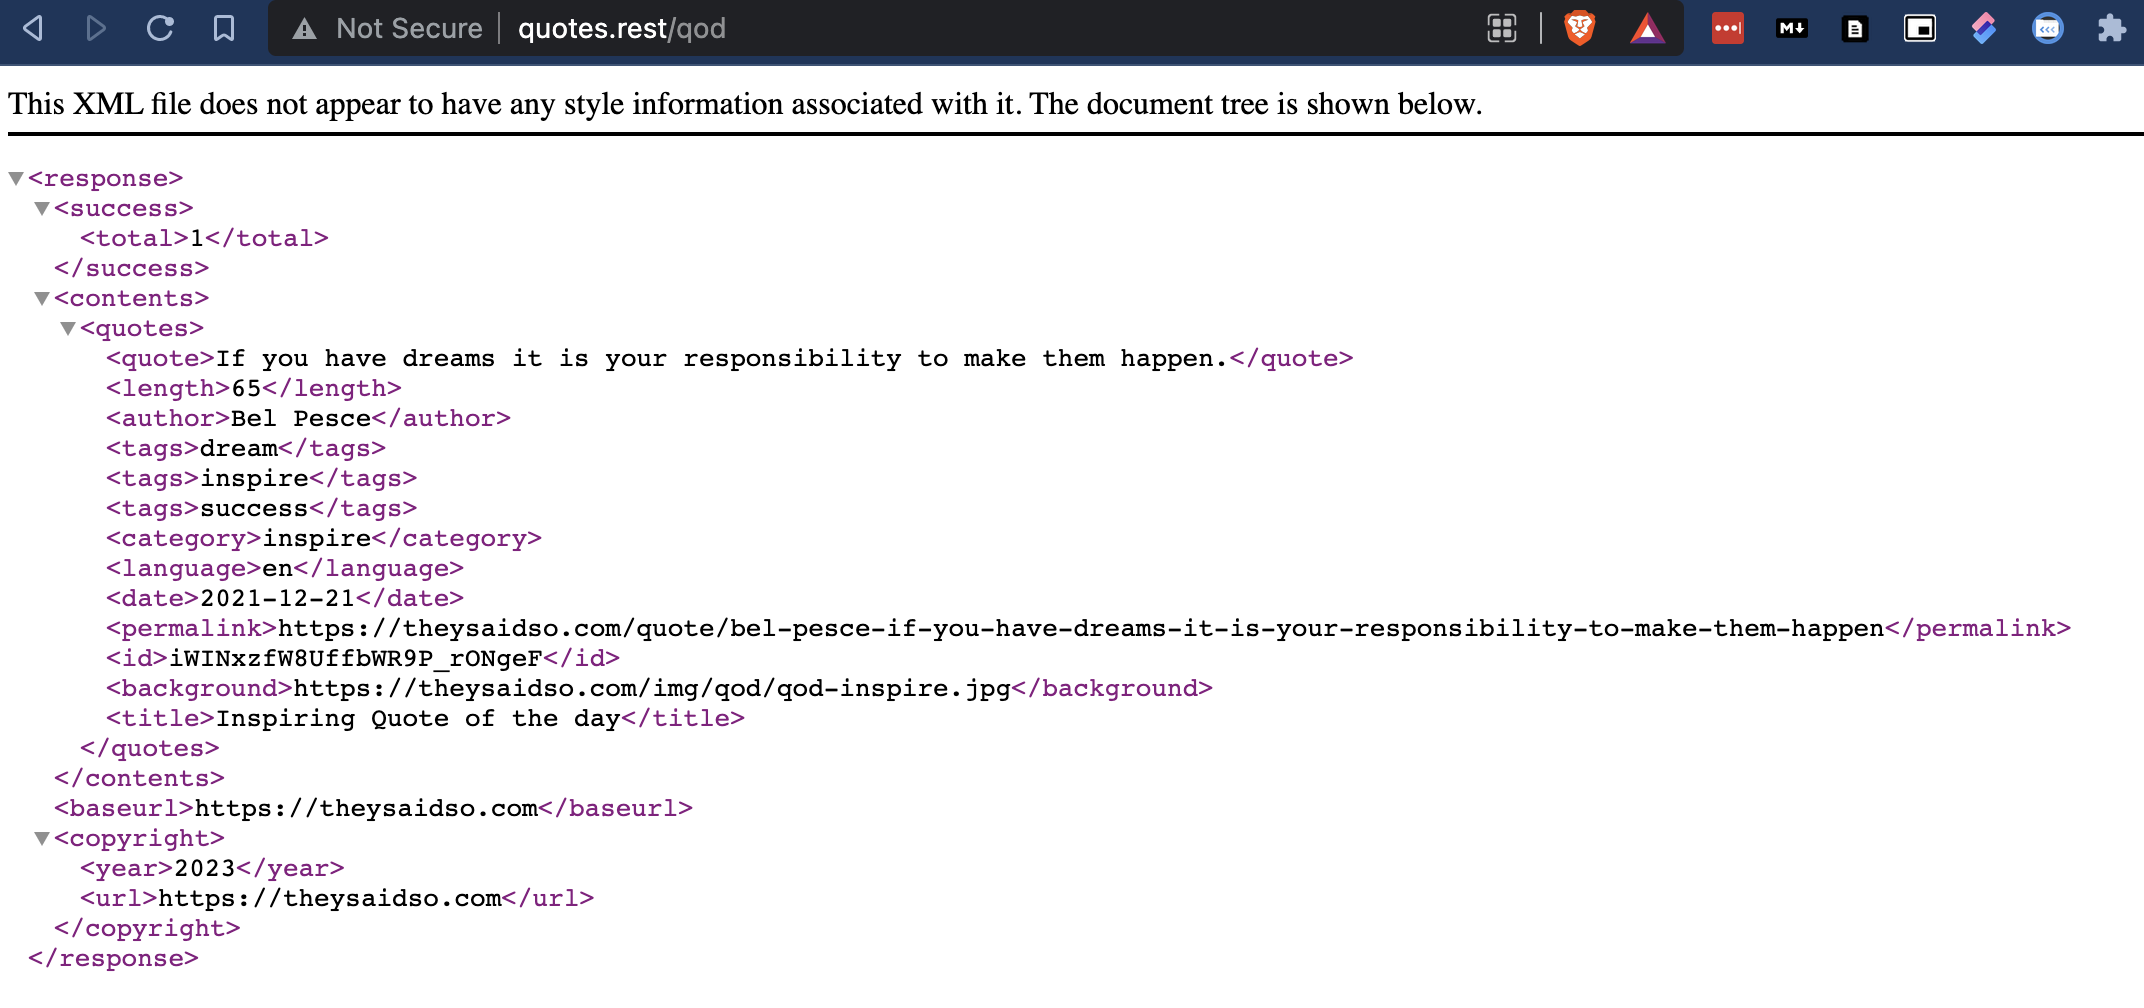Open the reader-mode document extension icon
Screen dimensions: 2144x1008
coord(1855,28)
